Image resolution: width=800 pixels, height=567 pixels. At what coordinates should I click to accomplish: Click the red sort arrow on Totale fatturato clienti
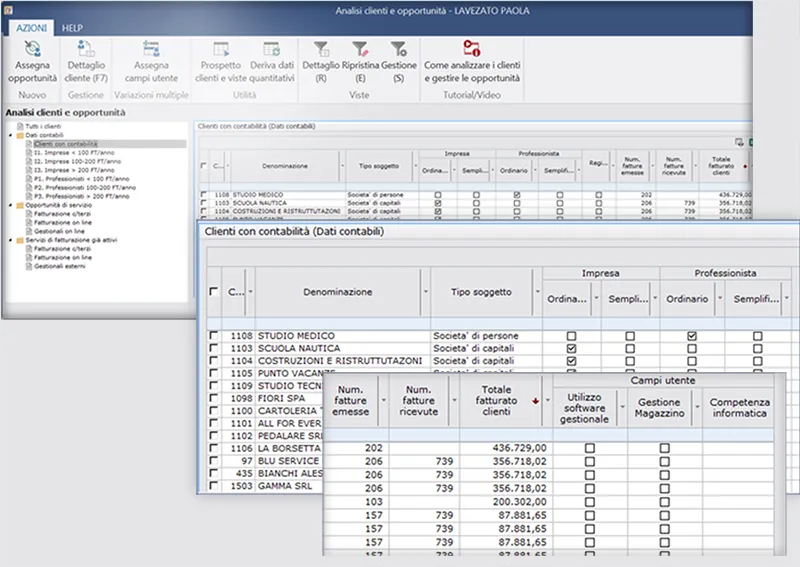[535, 401]
